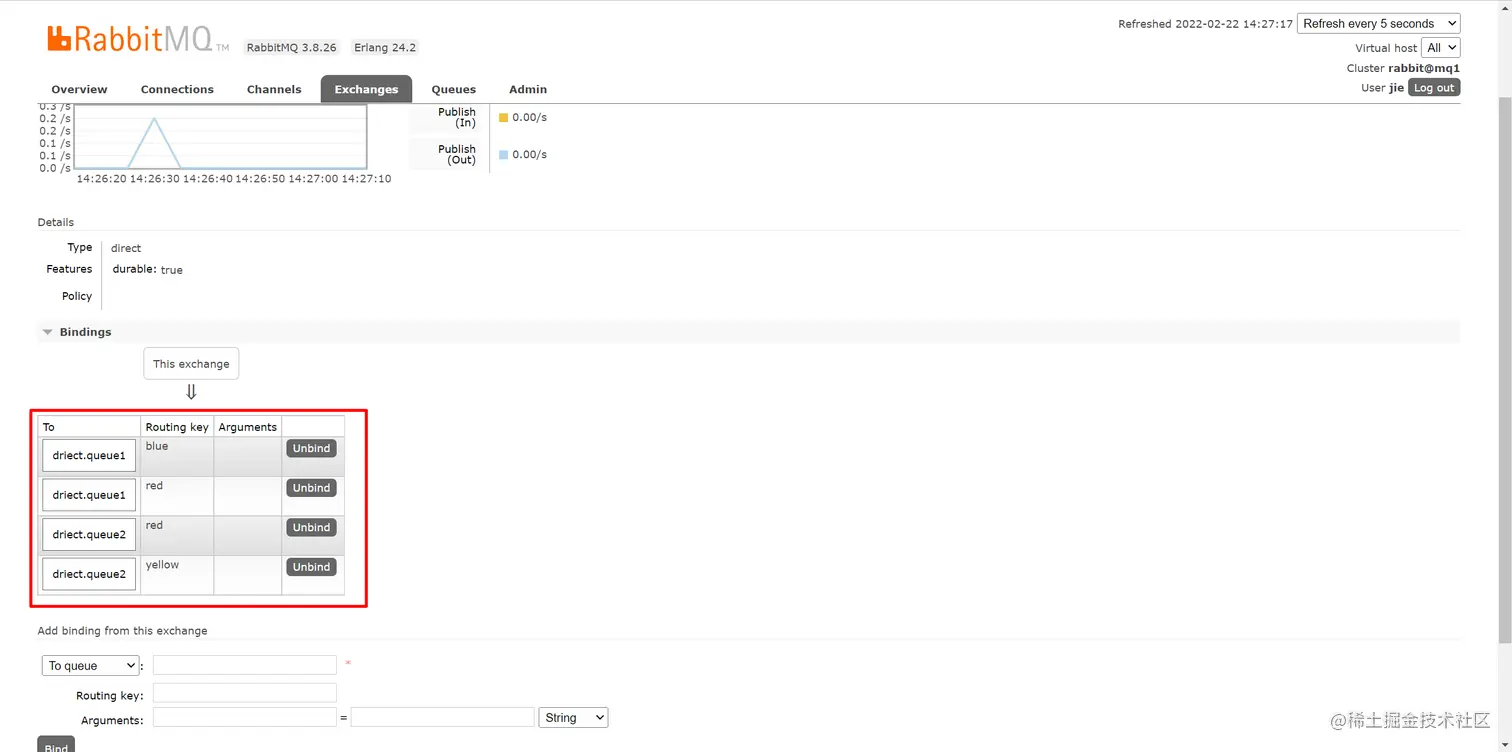Open driect.queue2 bound with yellow key
The height and width of the screenshot is (752, 1512).
[x=89, y=574]
